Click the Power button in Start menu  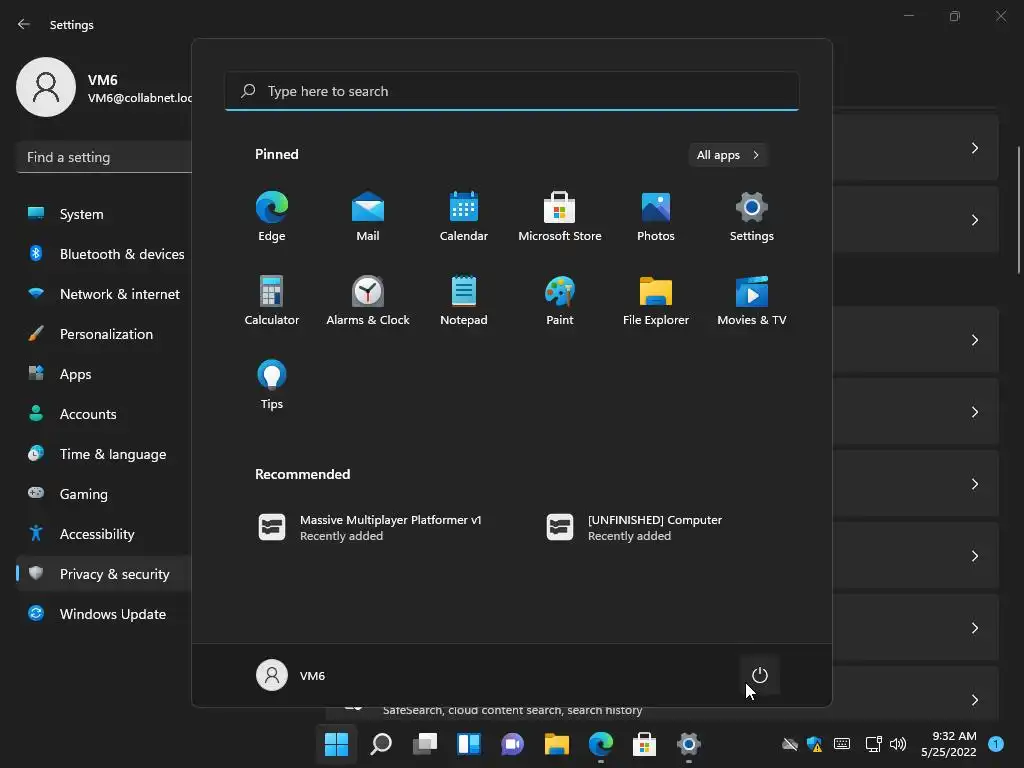coord(760,675)
